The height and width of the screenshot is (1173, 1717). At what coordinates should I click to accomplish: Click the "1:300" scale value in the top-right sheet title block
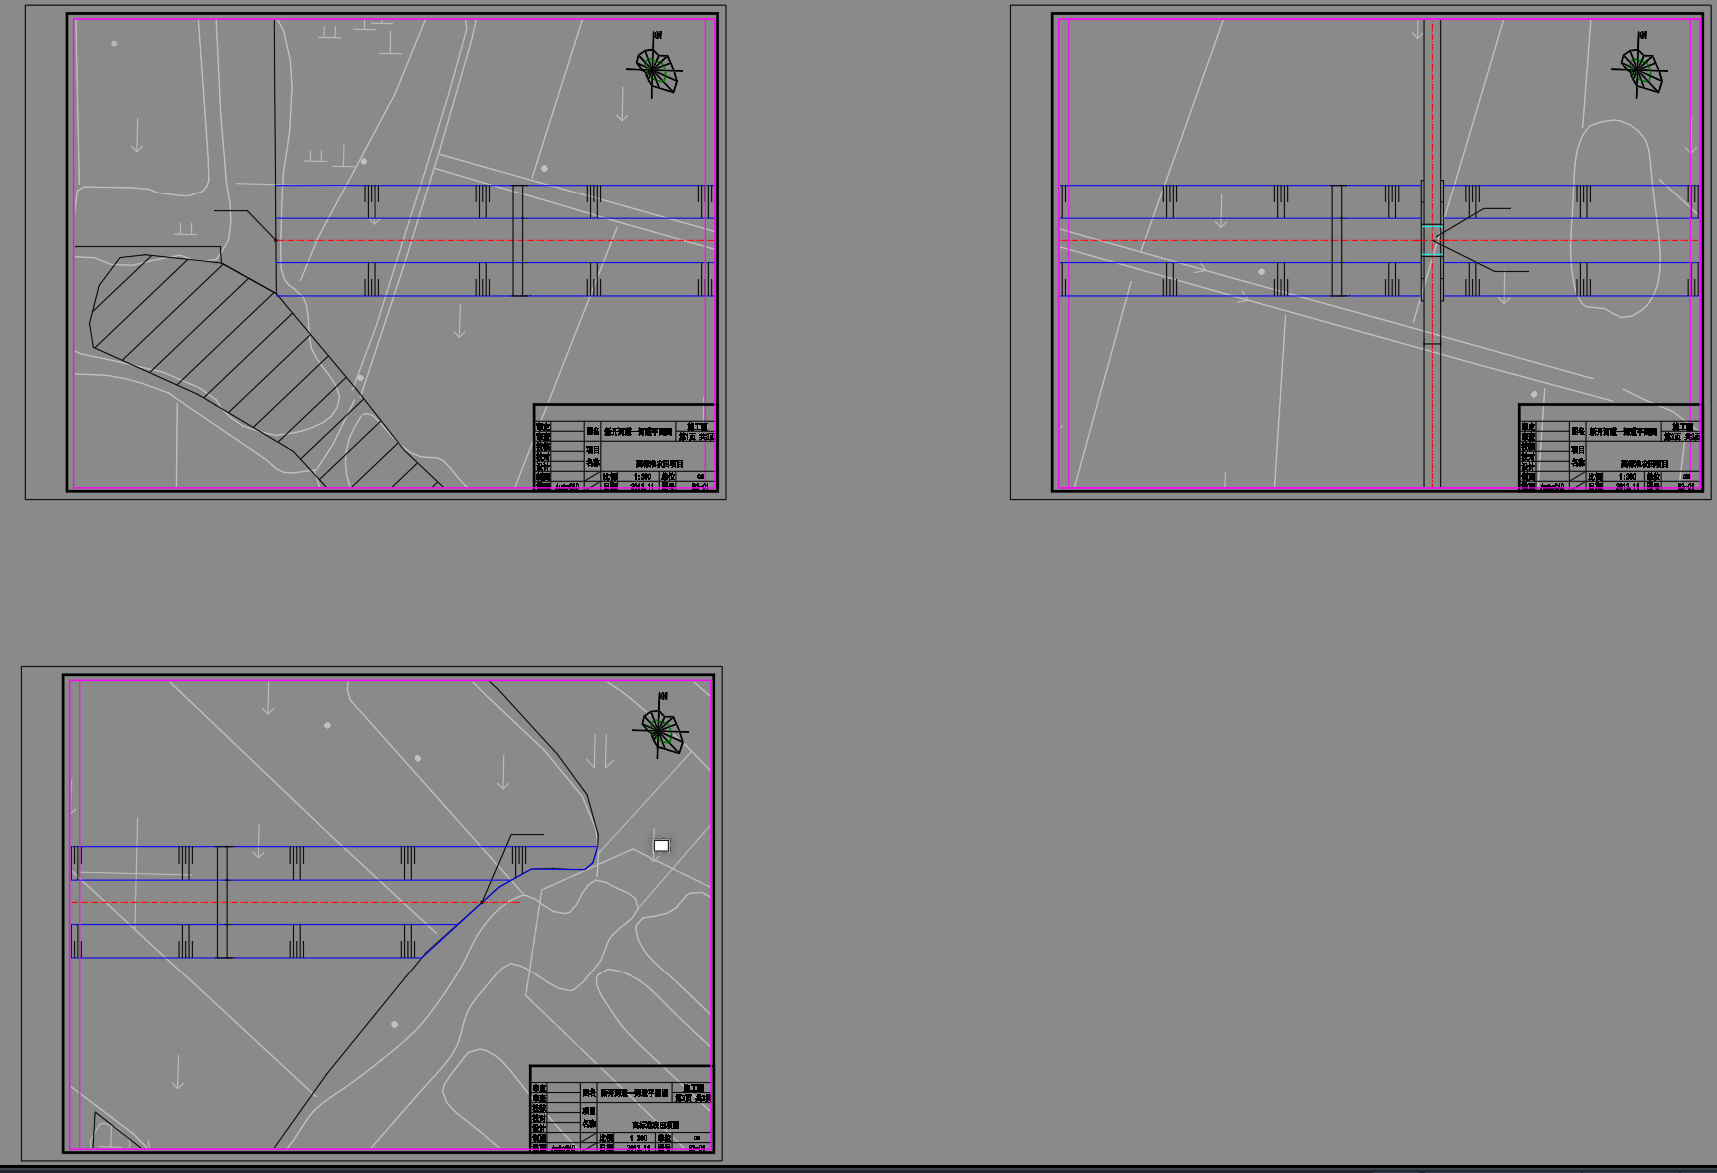(x=1628, y=477)
